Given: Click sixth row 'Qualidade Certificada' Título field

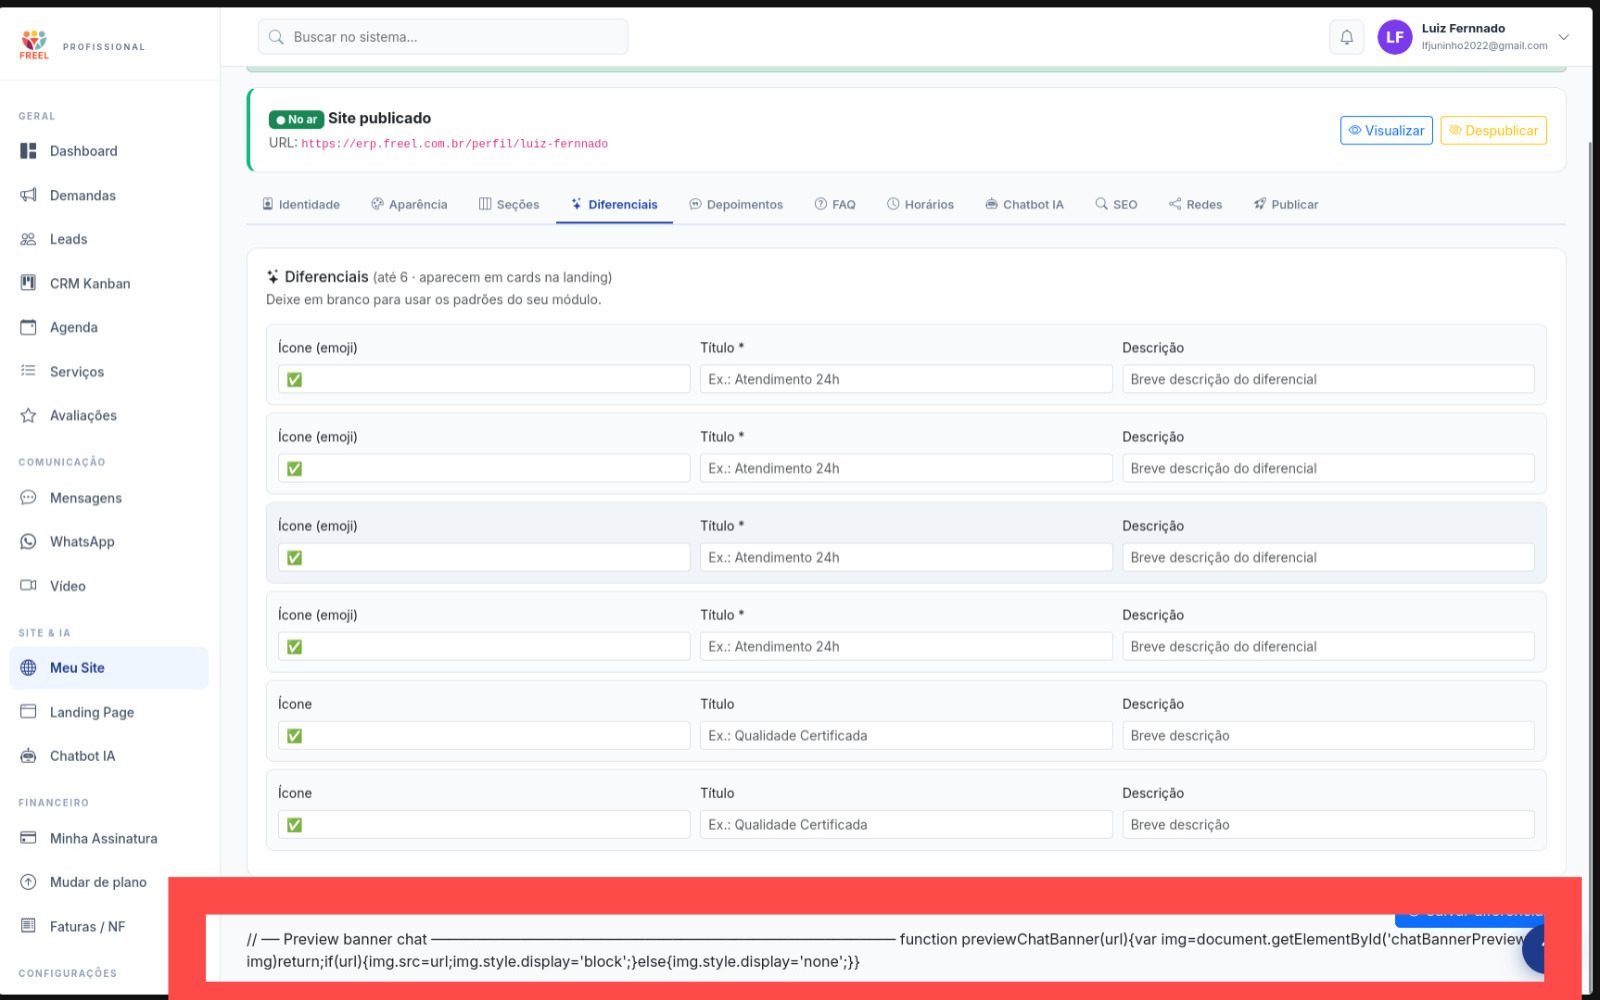Looking at the screenshot, I should 906,824.
